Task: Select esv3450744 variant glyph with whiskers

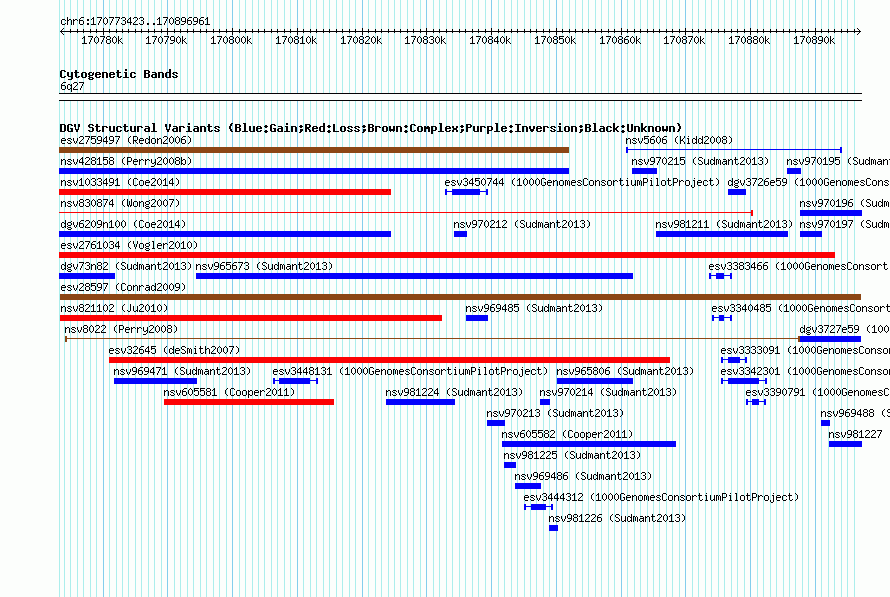Action: click(467, 192)
